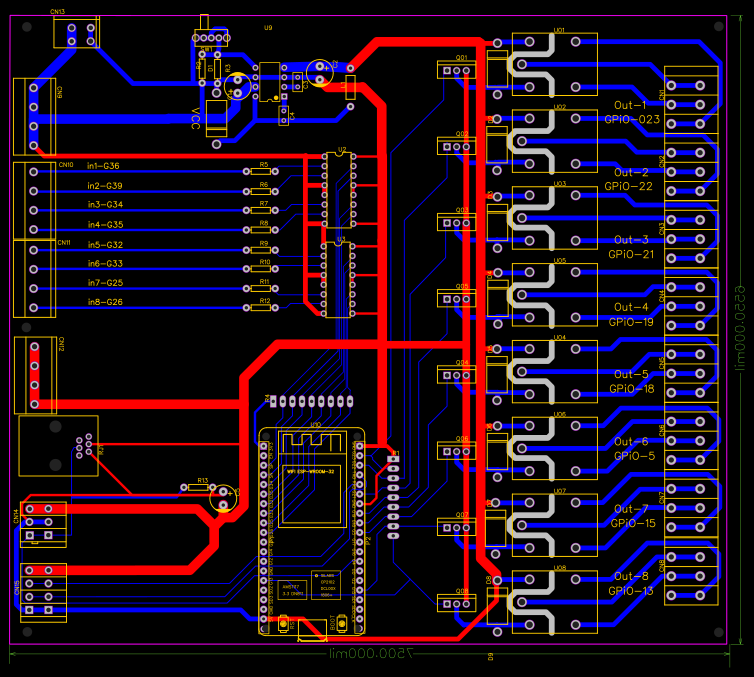This screenshot has height=677, width=754.
Task: Pick the in4-G35 label
Action: coord(105,225)
